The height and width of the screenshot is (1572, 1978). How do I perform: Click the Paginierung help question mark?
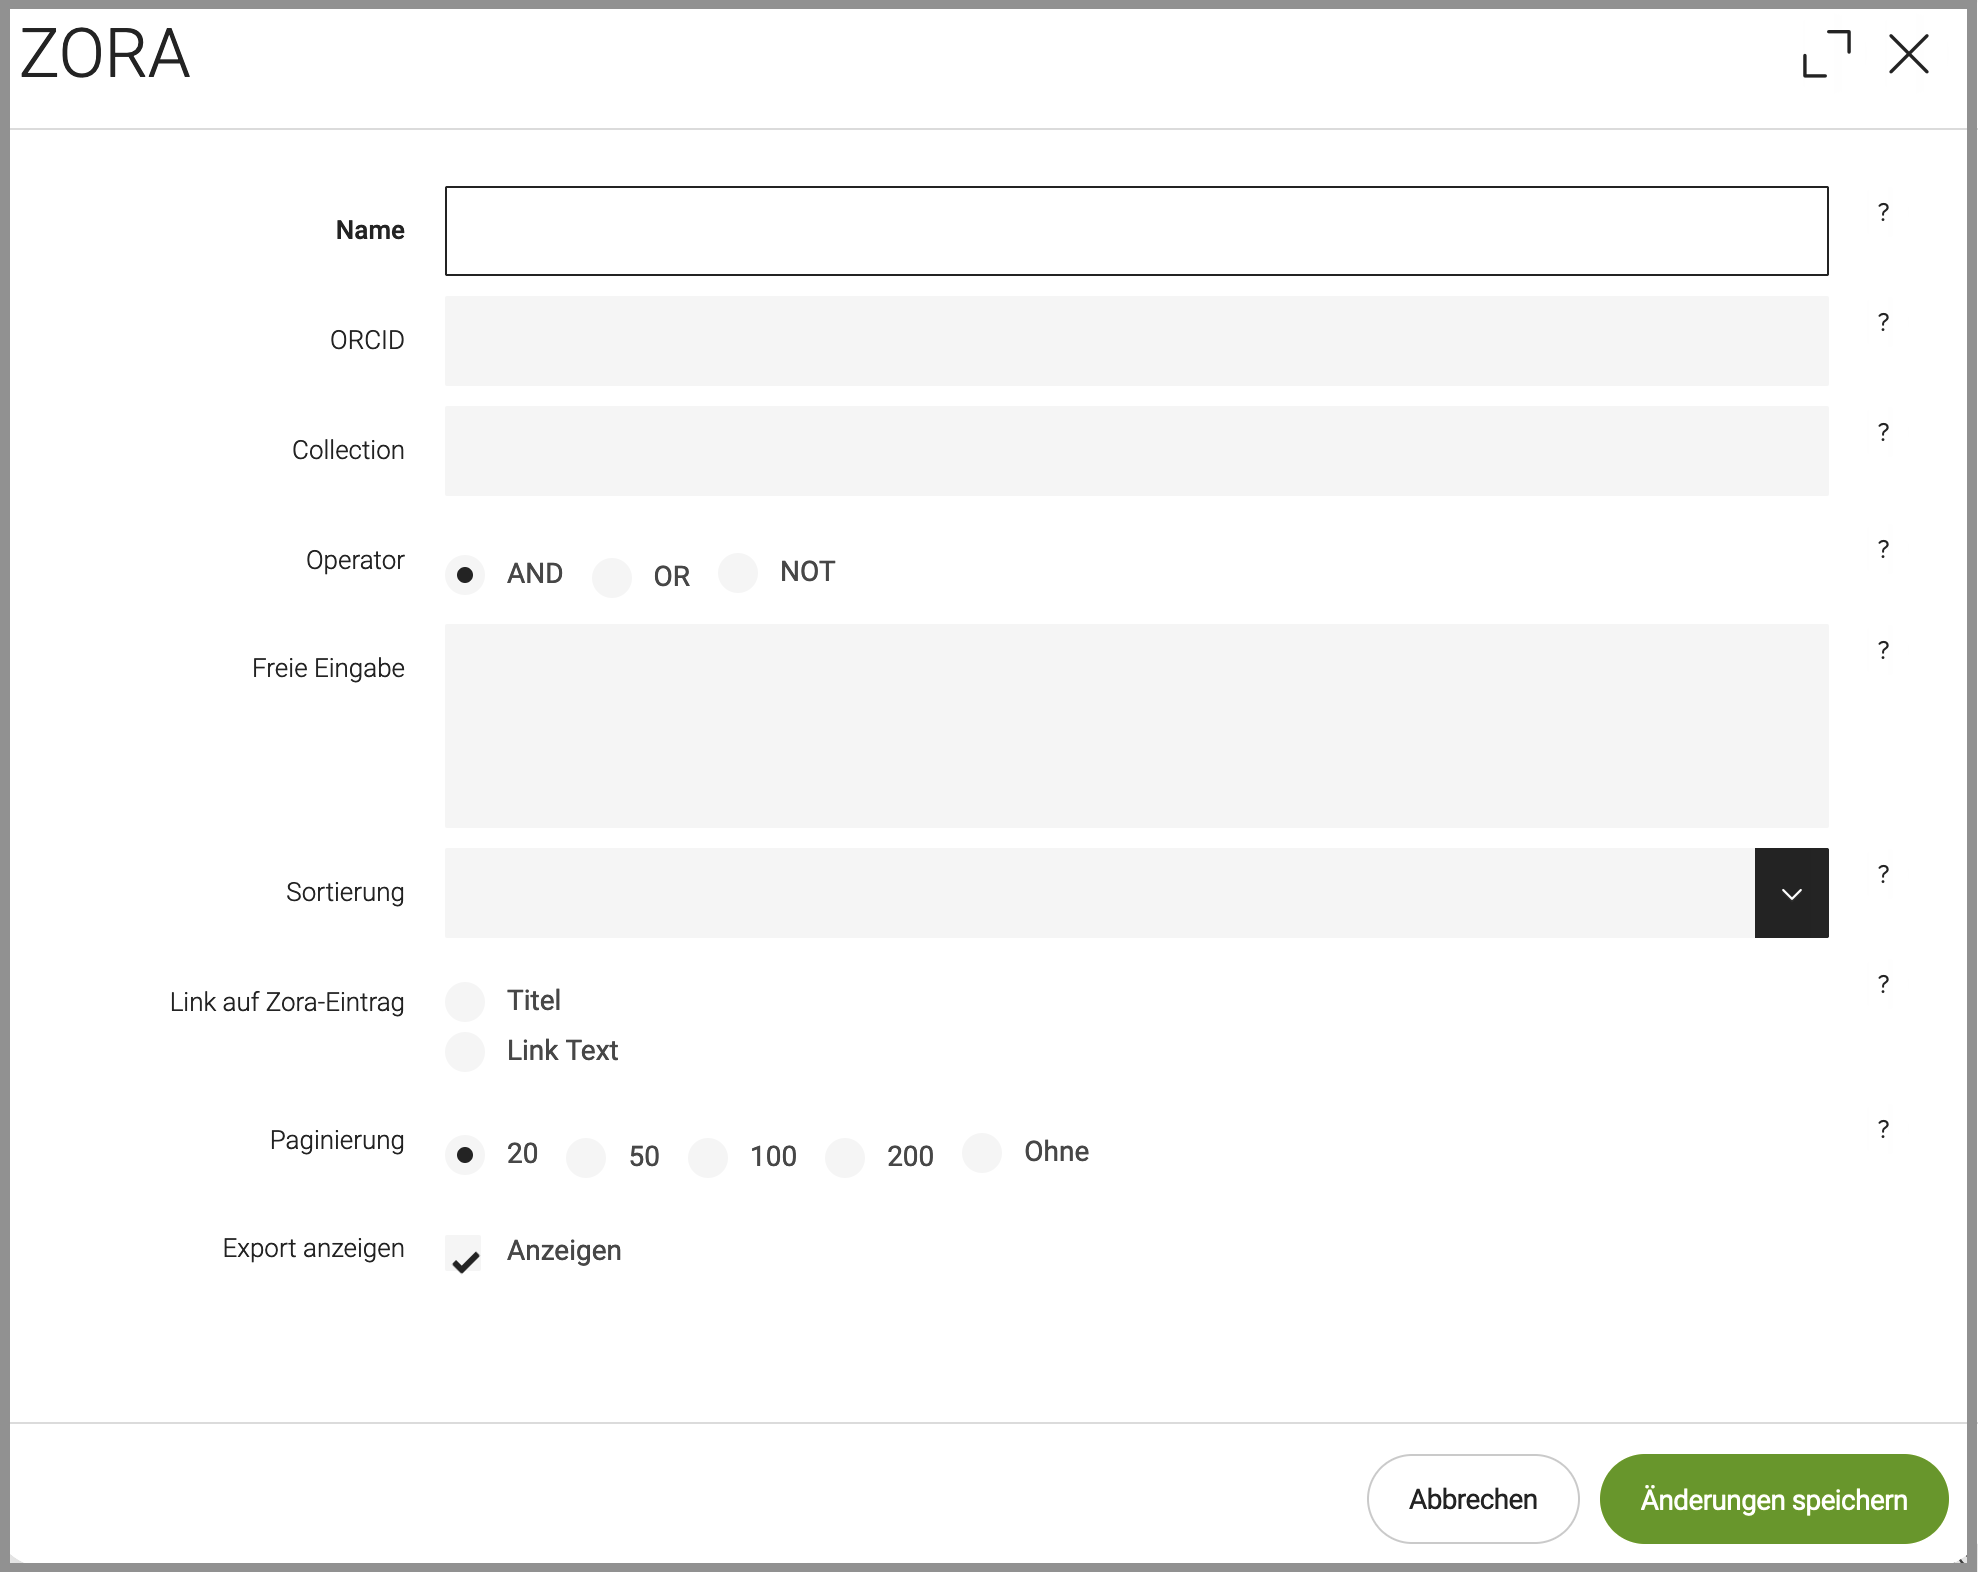point(1883,1129)
